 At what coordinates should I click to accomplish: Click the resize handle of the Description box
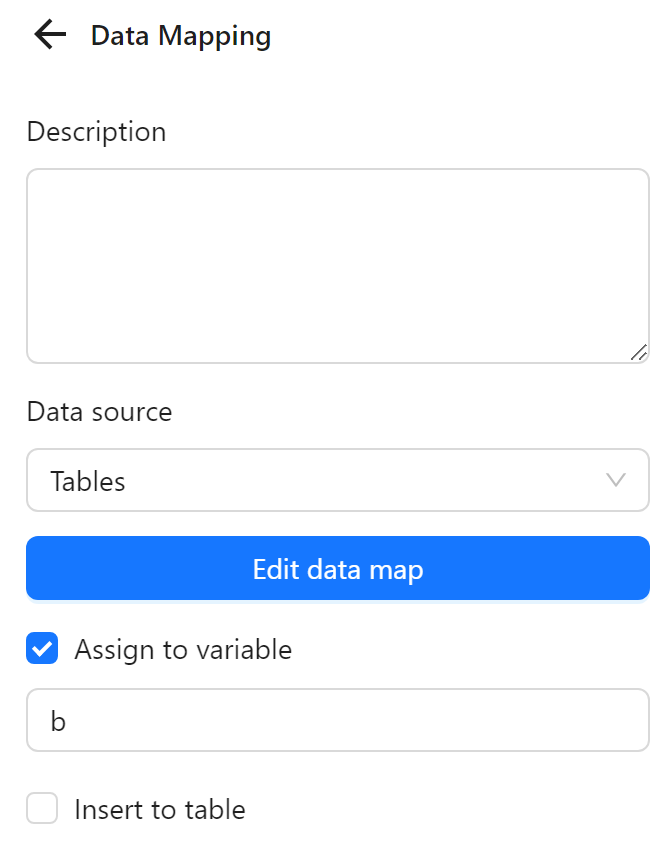pos(641,351)
